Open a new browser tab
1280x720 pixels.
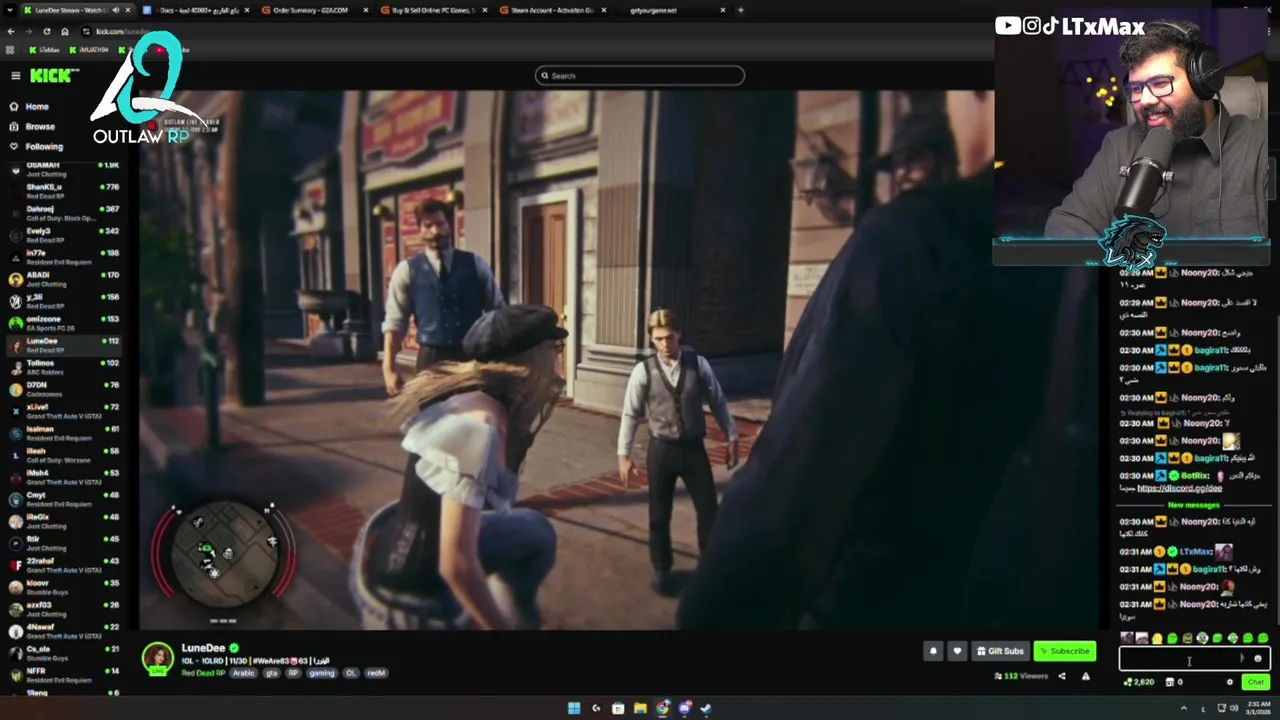[740, 10]
